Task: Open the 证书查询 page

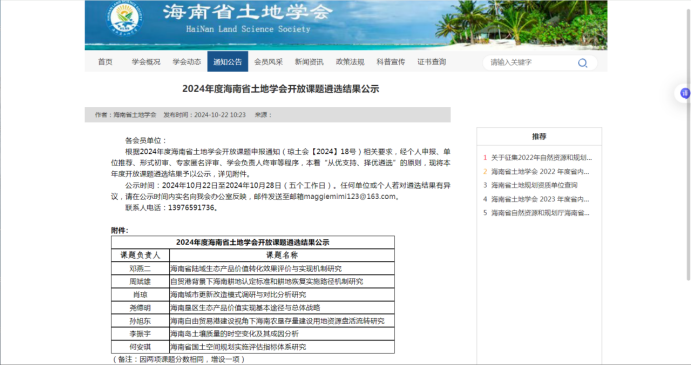Action: tap(432, 62)
